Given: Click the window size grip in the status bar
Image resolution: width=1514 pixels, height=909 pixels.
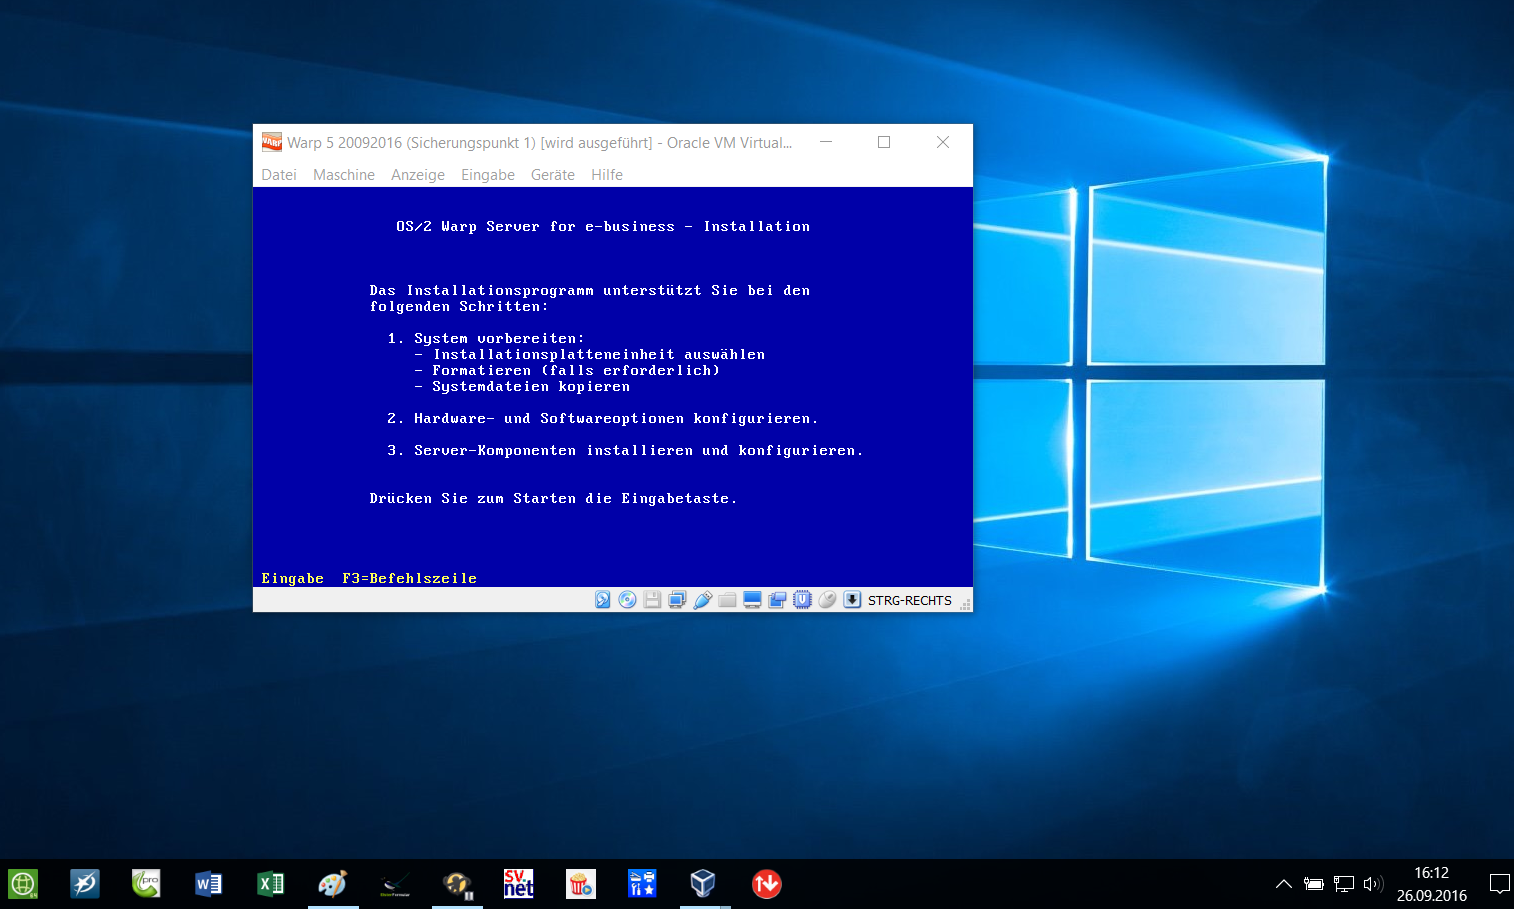Looking at the screenshot, I should 966,603.
